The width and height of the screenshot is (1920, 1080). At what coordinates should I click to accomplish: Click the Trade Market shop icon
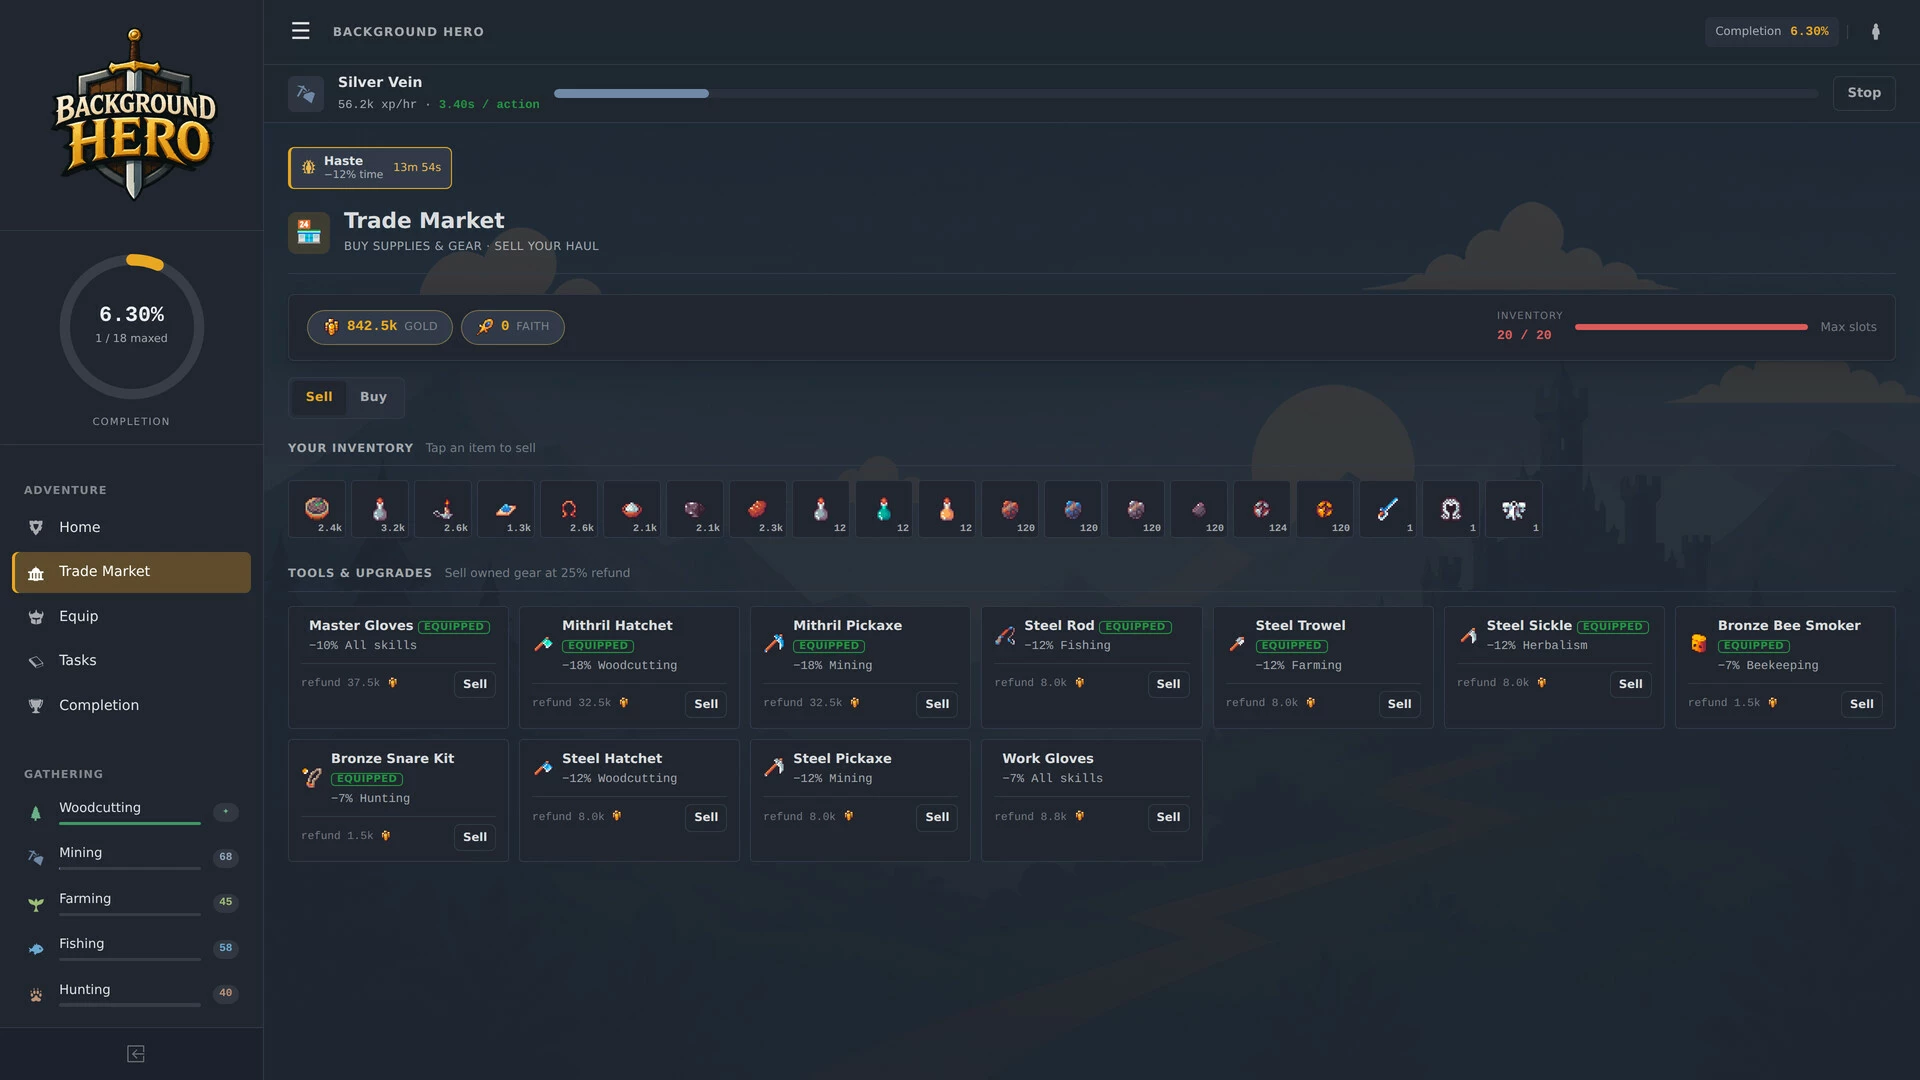click(309, 232)
